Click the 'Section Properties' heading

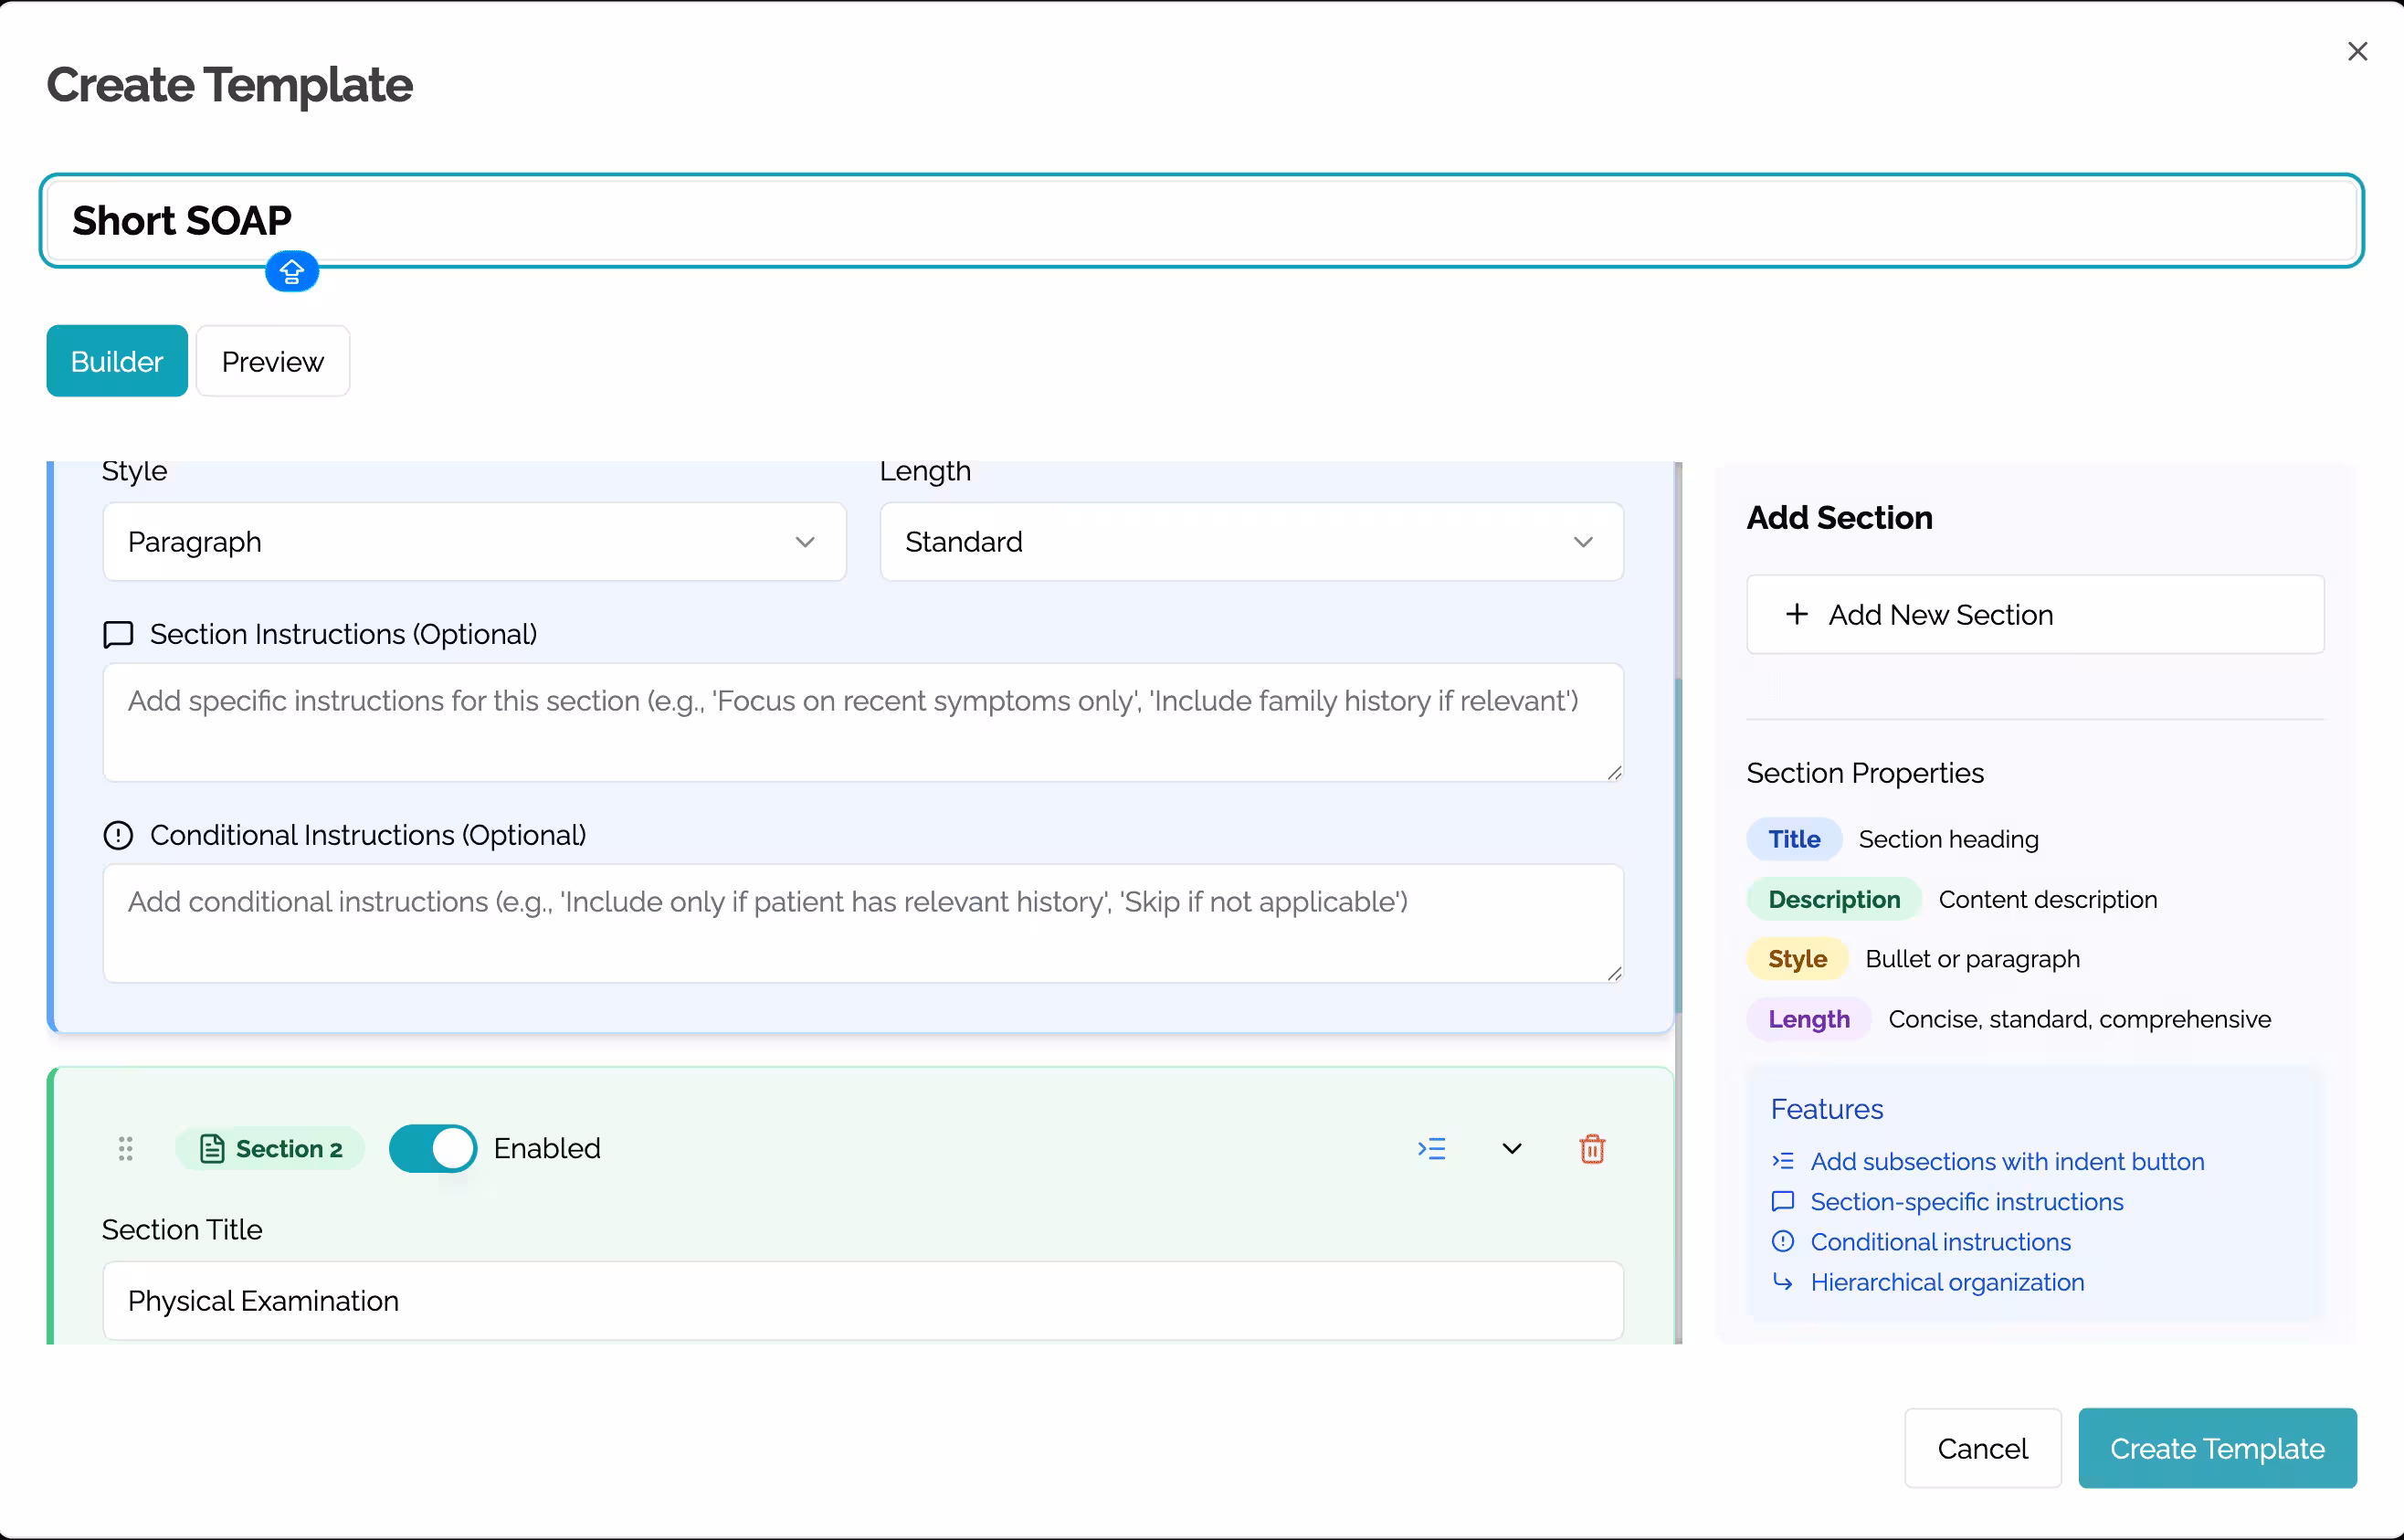(1865, 773)
